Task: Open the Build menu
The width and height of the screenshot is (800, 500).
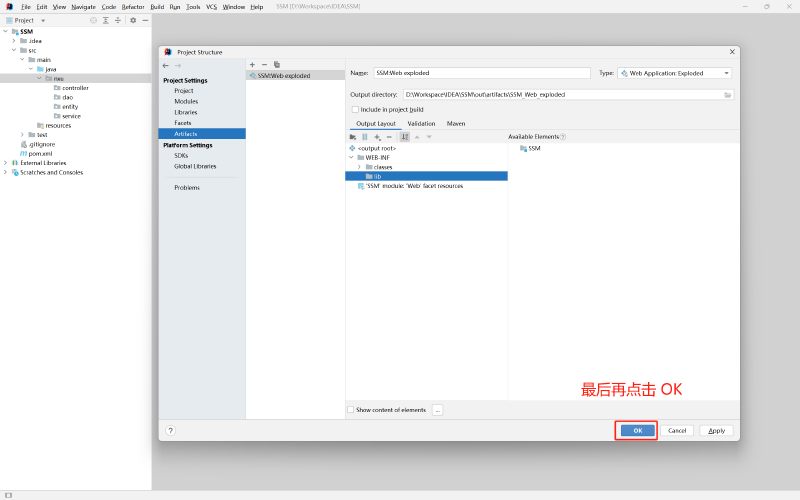Action: [x=157, y=7]
